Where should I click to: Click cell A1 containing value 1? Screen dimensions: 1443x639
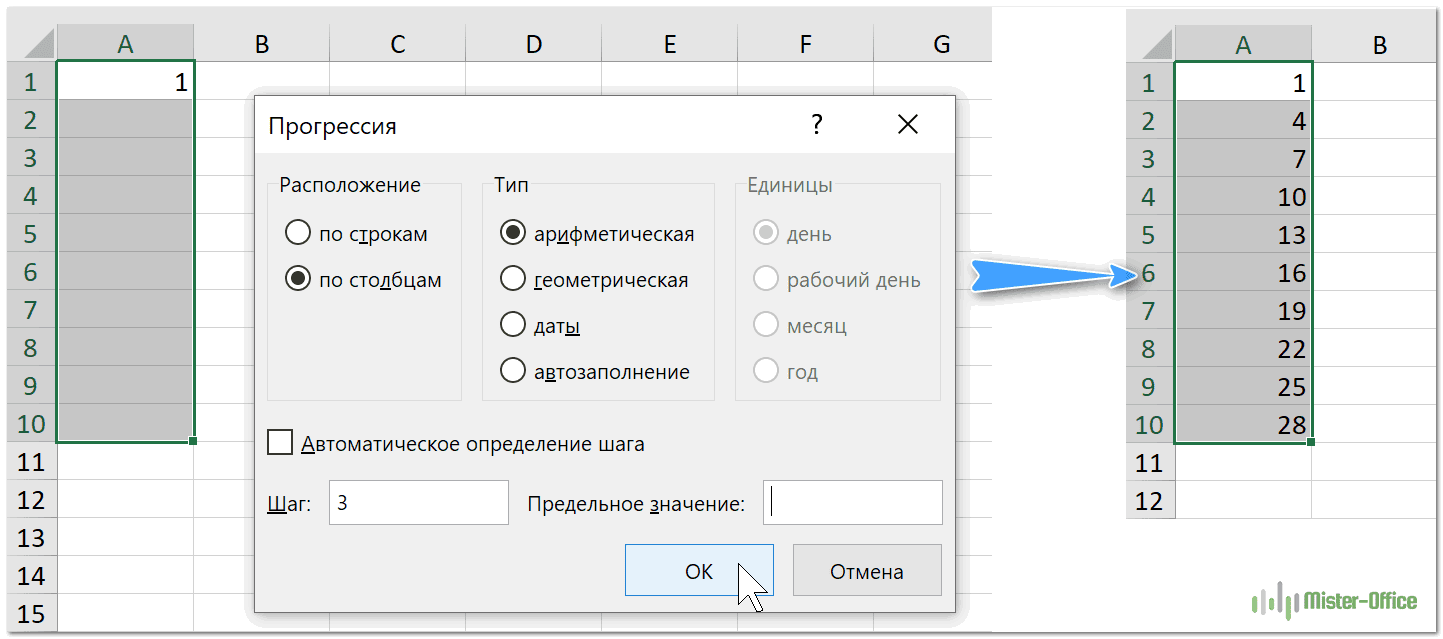tap(125, 82)
